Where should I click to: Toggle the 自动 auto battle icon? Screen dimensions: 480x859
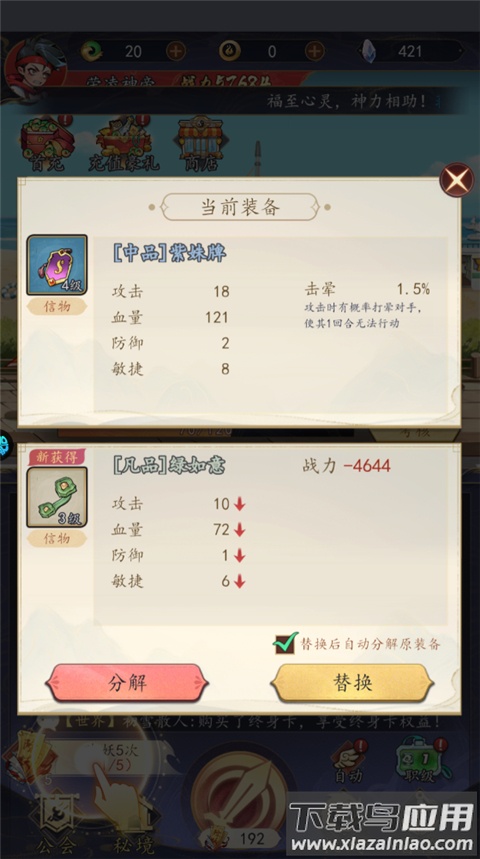click(349, 761)
